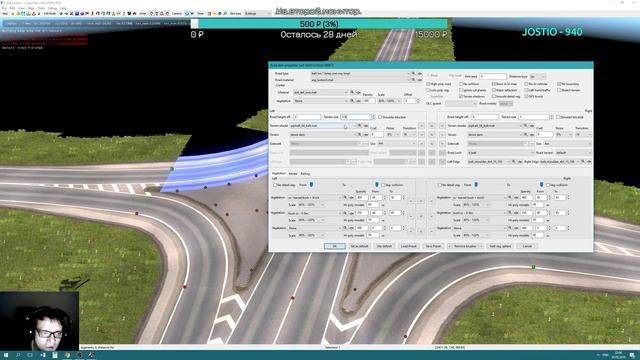Screen dimensions: 640x360
Task: Click the magnifier next to right Terrain shader
Action: 526,125
